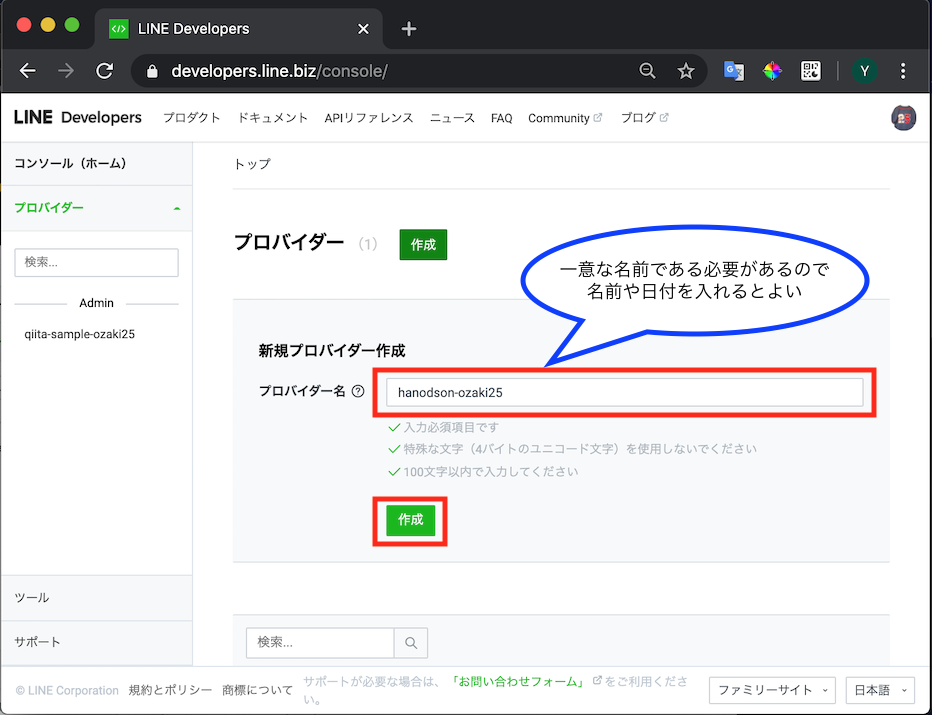Reload the page with the refresh icon
Image resolution: width=932 pixels, height=715 pixels.
coord(105,71)
